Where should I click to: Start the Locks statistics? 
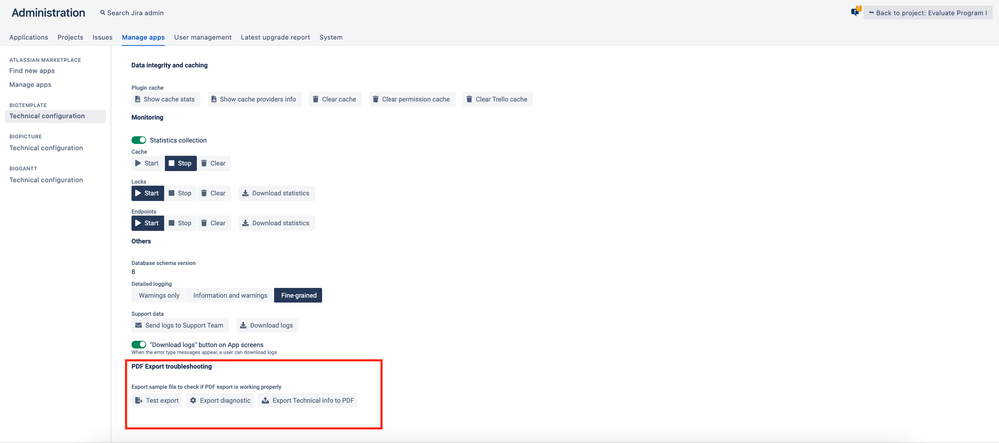147,193
